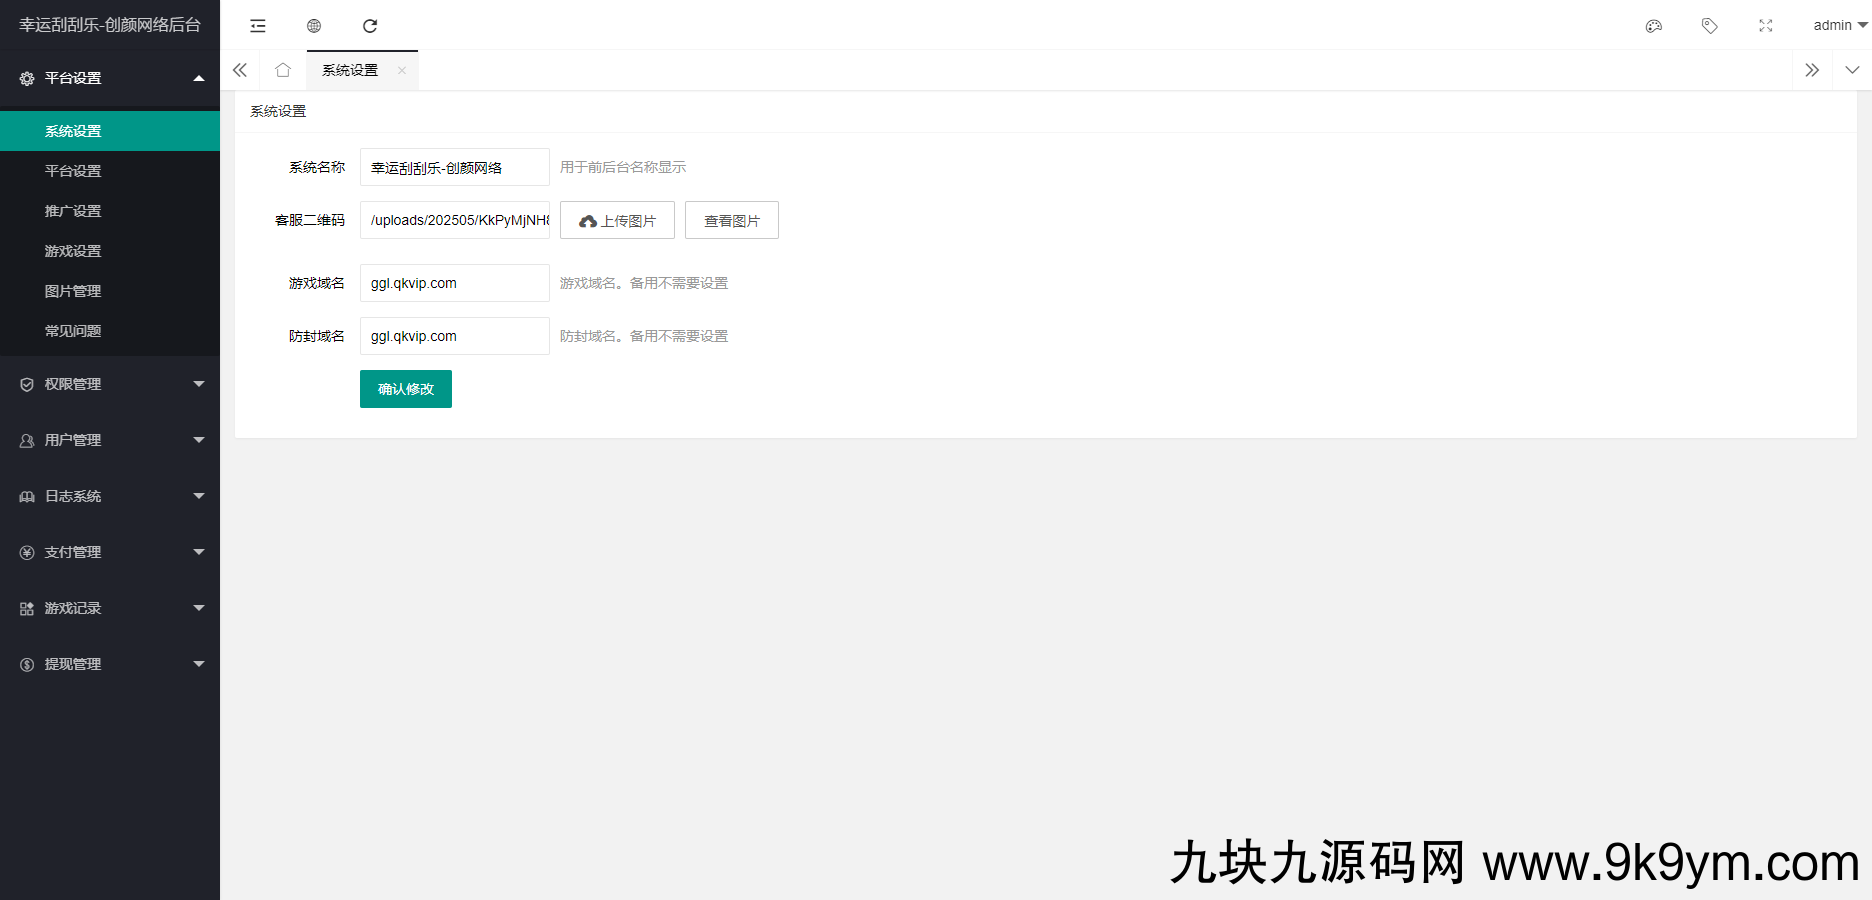Collapse the sidebar using the indent icon

tap(257, 25)
